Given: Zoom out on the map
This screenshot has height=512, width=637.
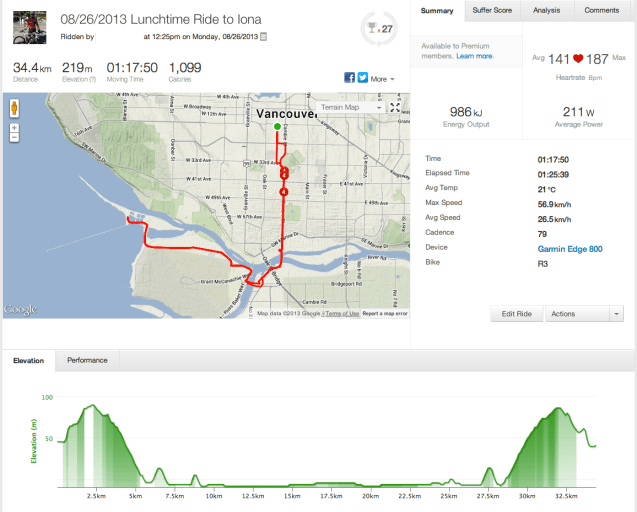Looking at the screenshot, I should [15, 139].
